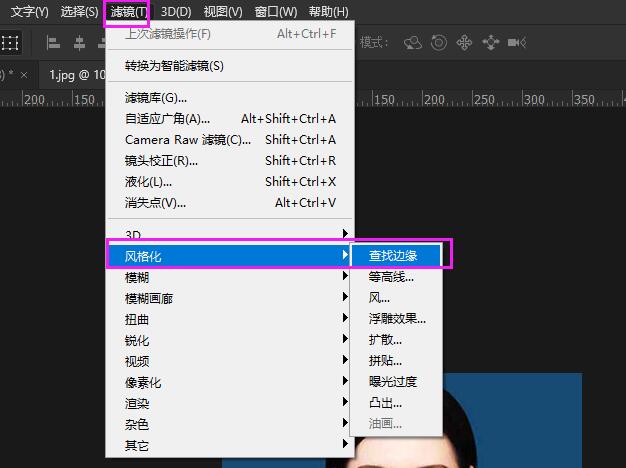Select the 3D roll mode icon
This screenshot has height=468, width=626.
click(x=439, y=42)
